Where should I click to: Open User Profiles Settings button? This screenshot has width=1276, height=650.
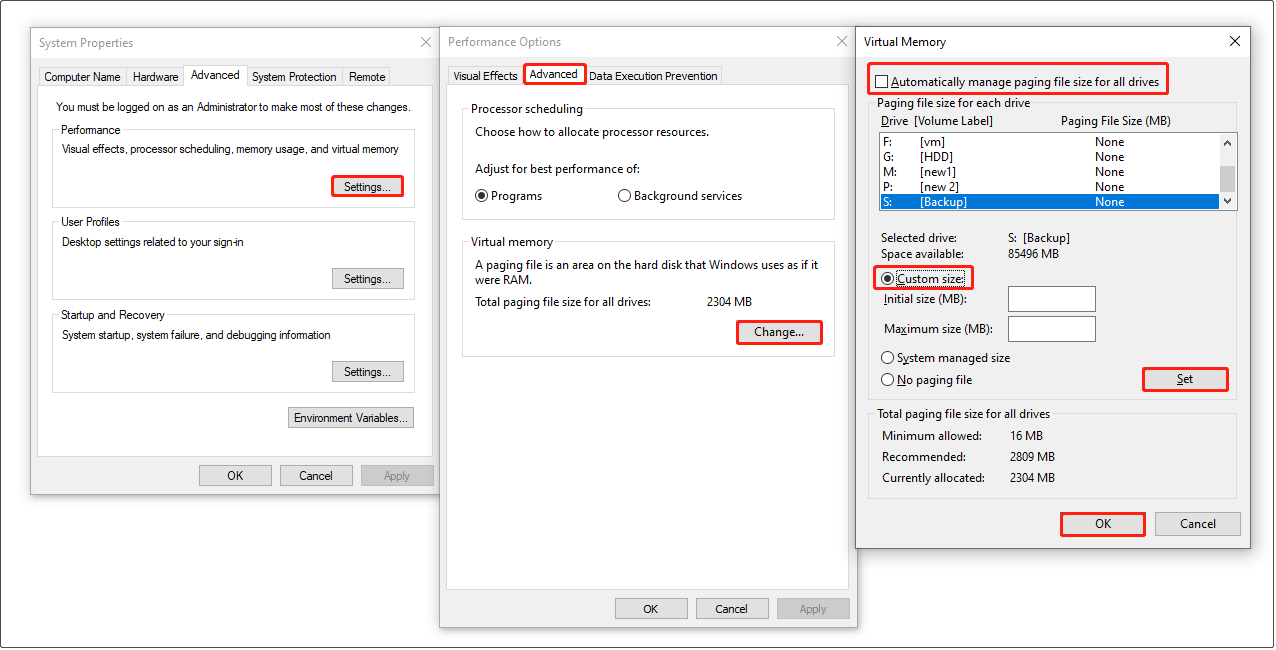367,279
